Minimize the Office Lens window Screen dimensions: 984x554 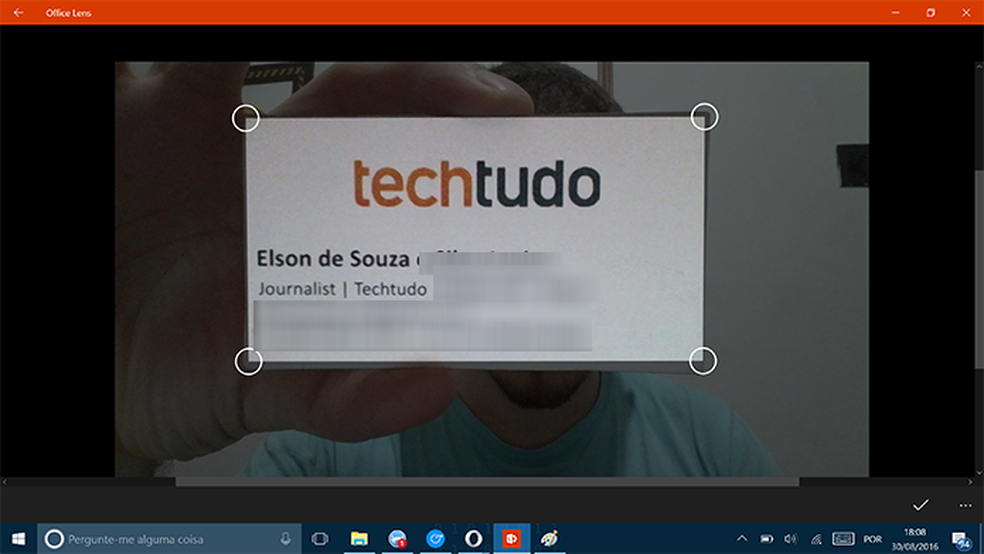pyautogui.click(x=896, y=13)
